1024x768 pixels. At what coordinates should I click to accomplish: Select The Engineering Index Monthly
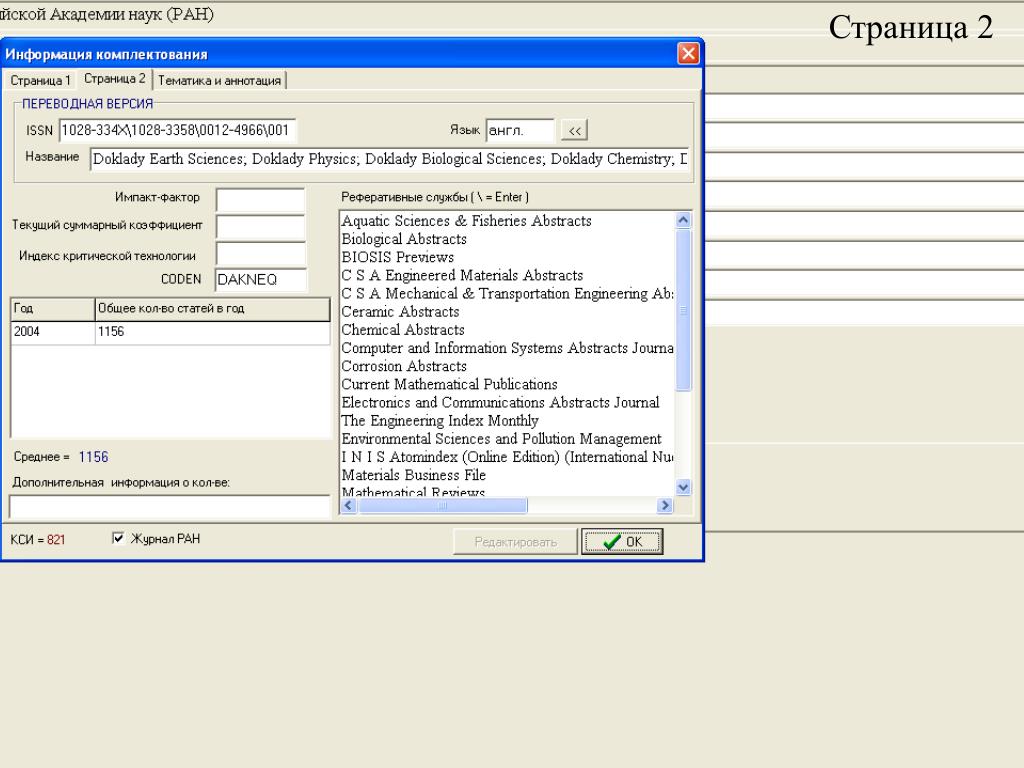[x=440, y=421]
